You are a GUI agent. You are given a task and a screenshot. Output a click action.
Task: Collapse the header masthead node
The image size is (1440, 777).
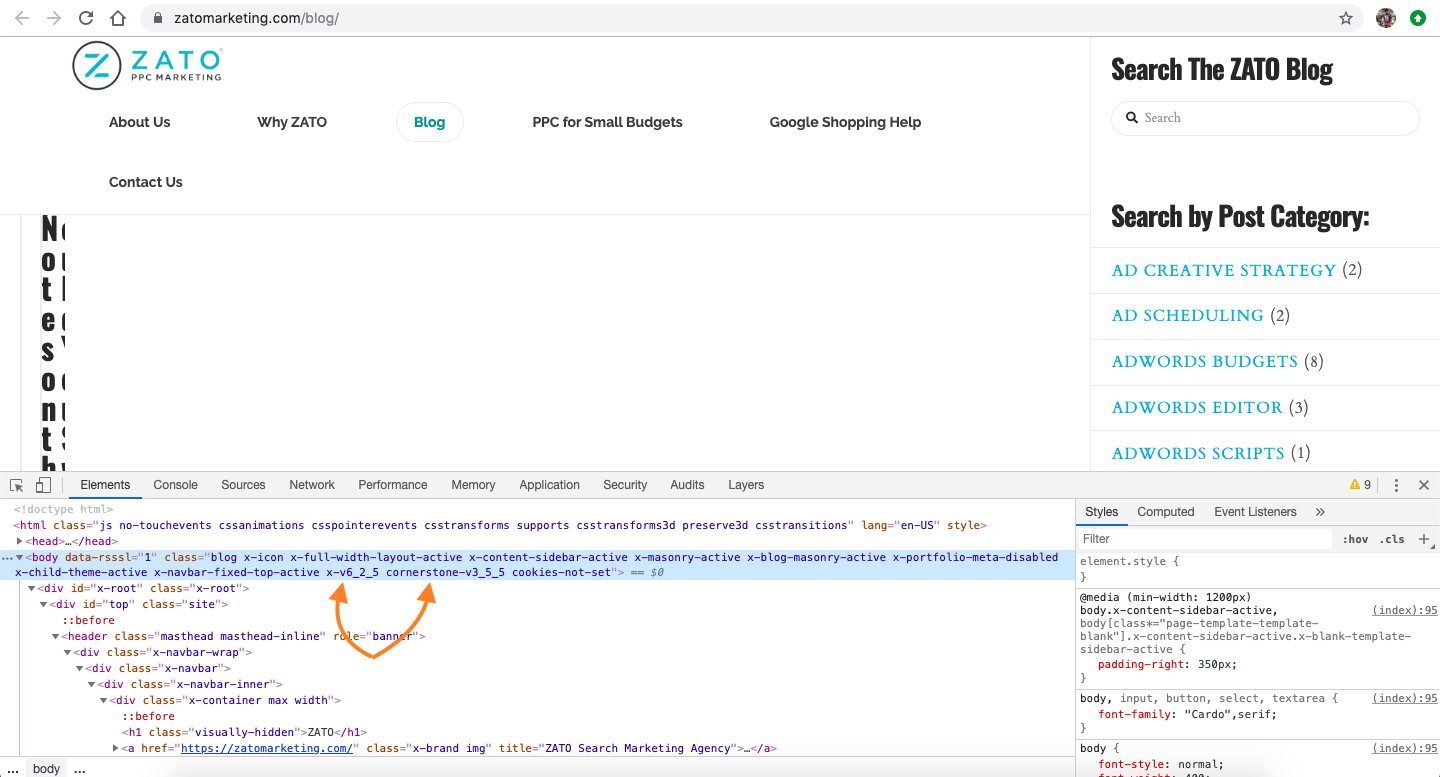click(x=56, y=637)
